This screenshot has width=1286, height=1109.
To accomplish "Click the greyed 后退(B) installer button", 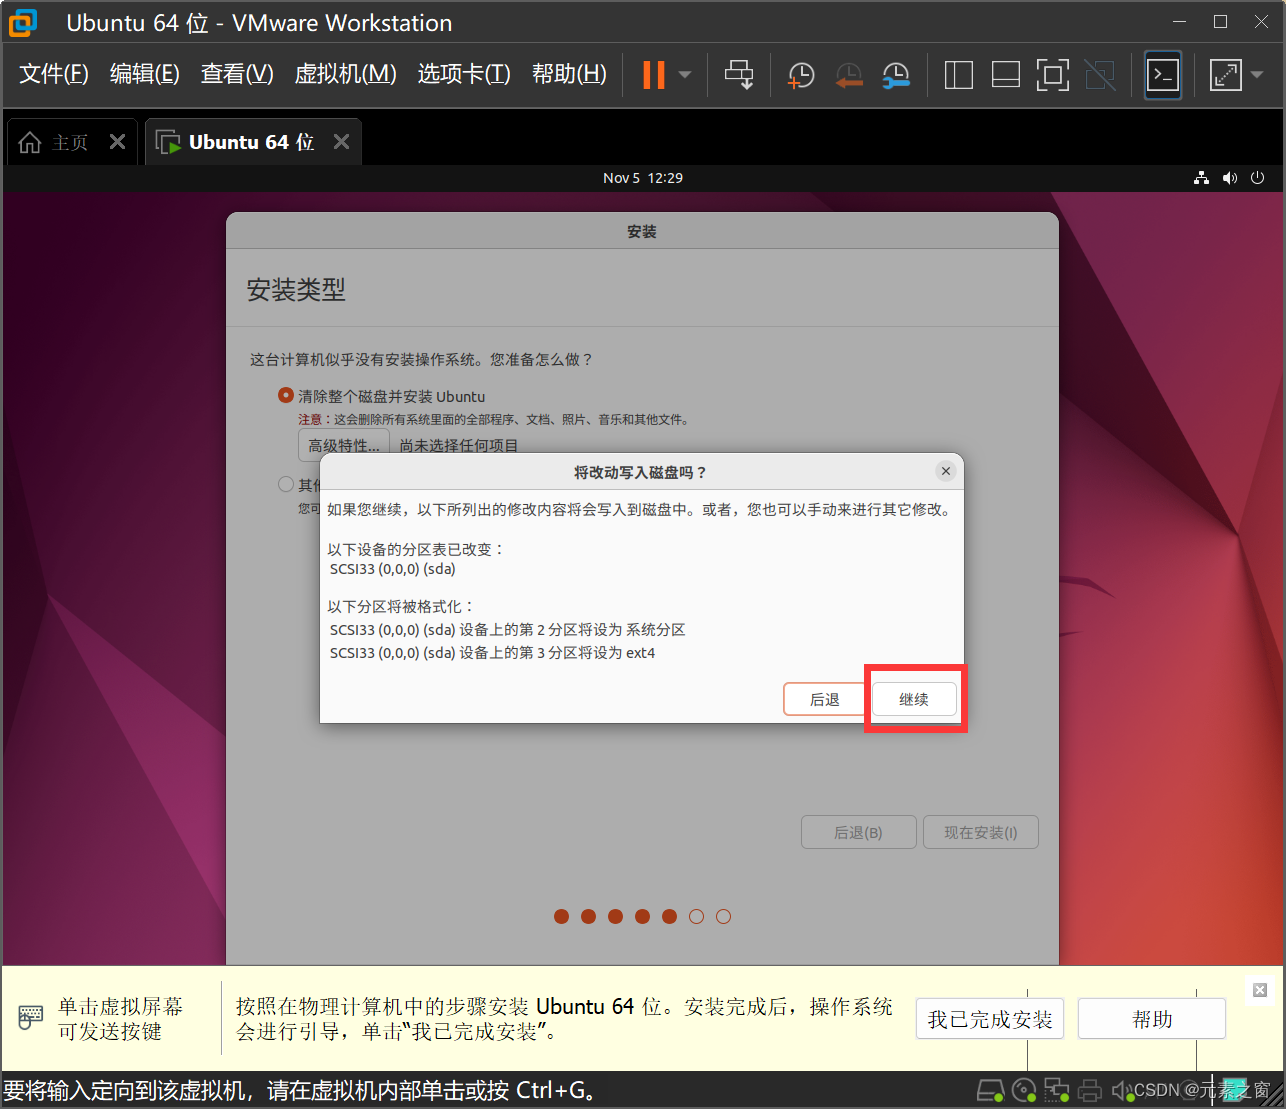I will (x=859, y=833).
